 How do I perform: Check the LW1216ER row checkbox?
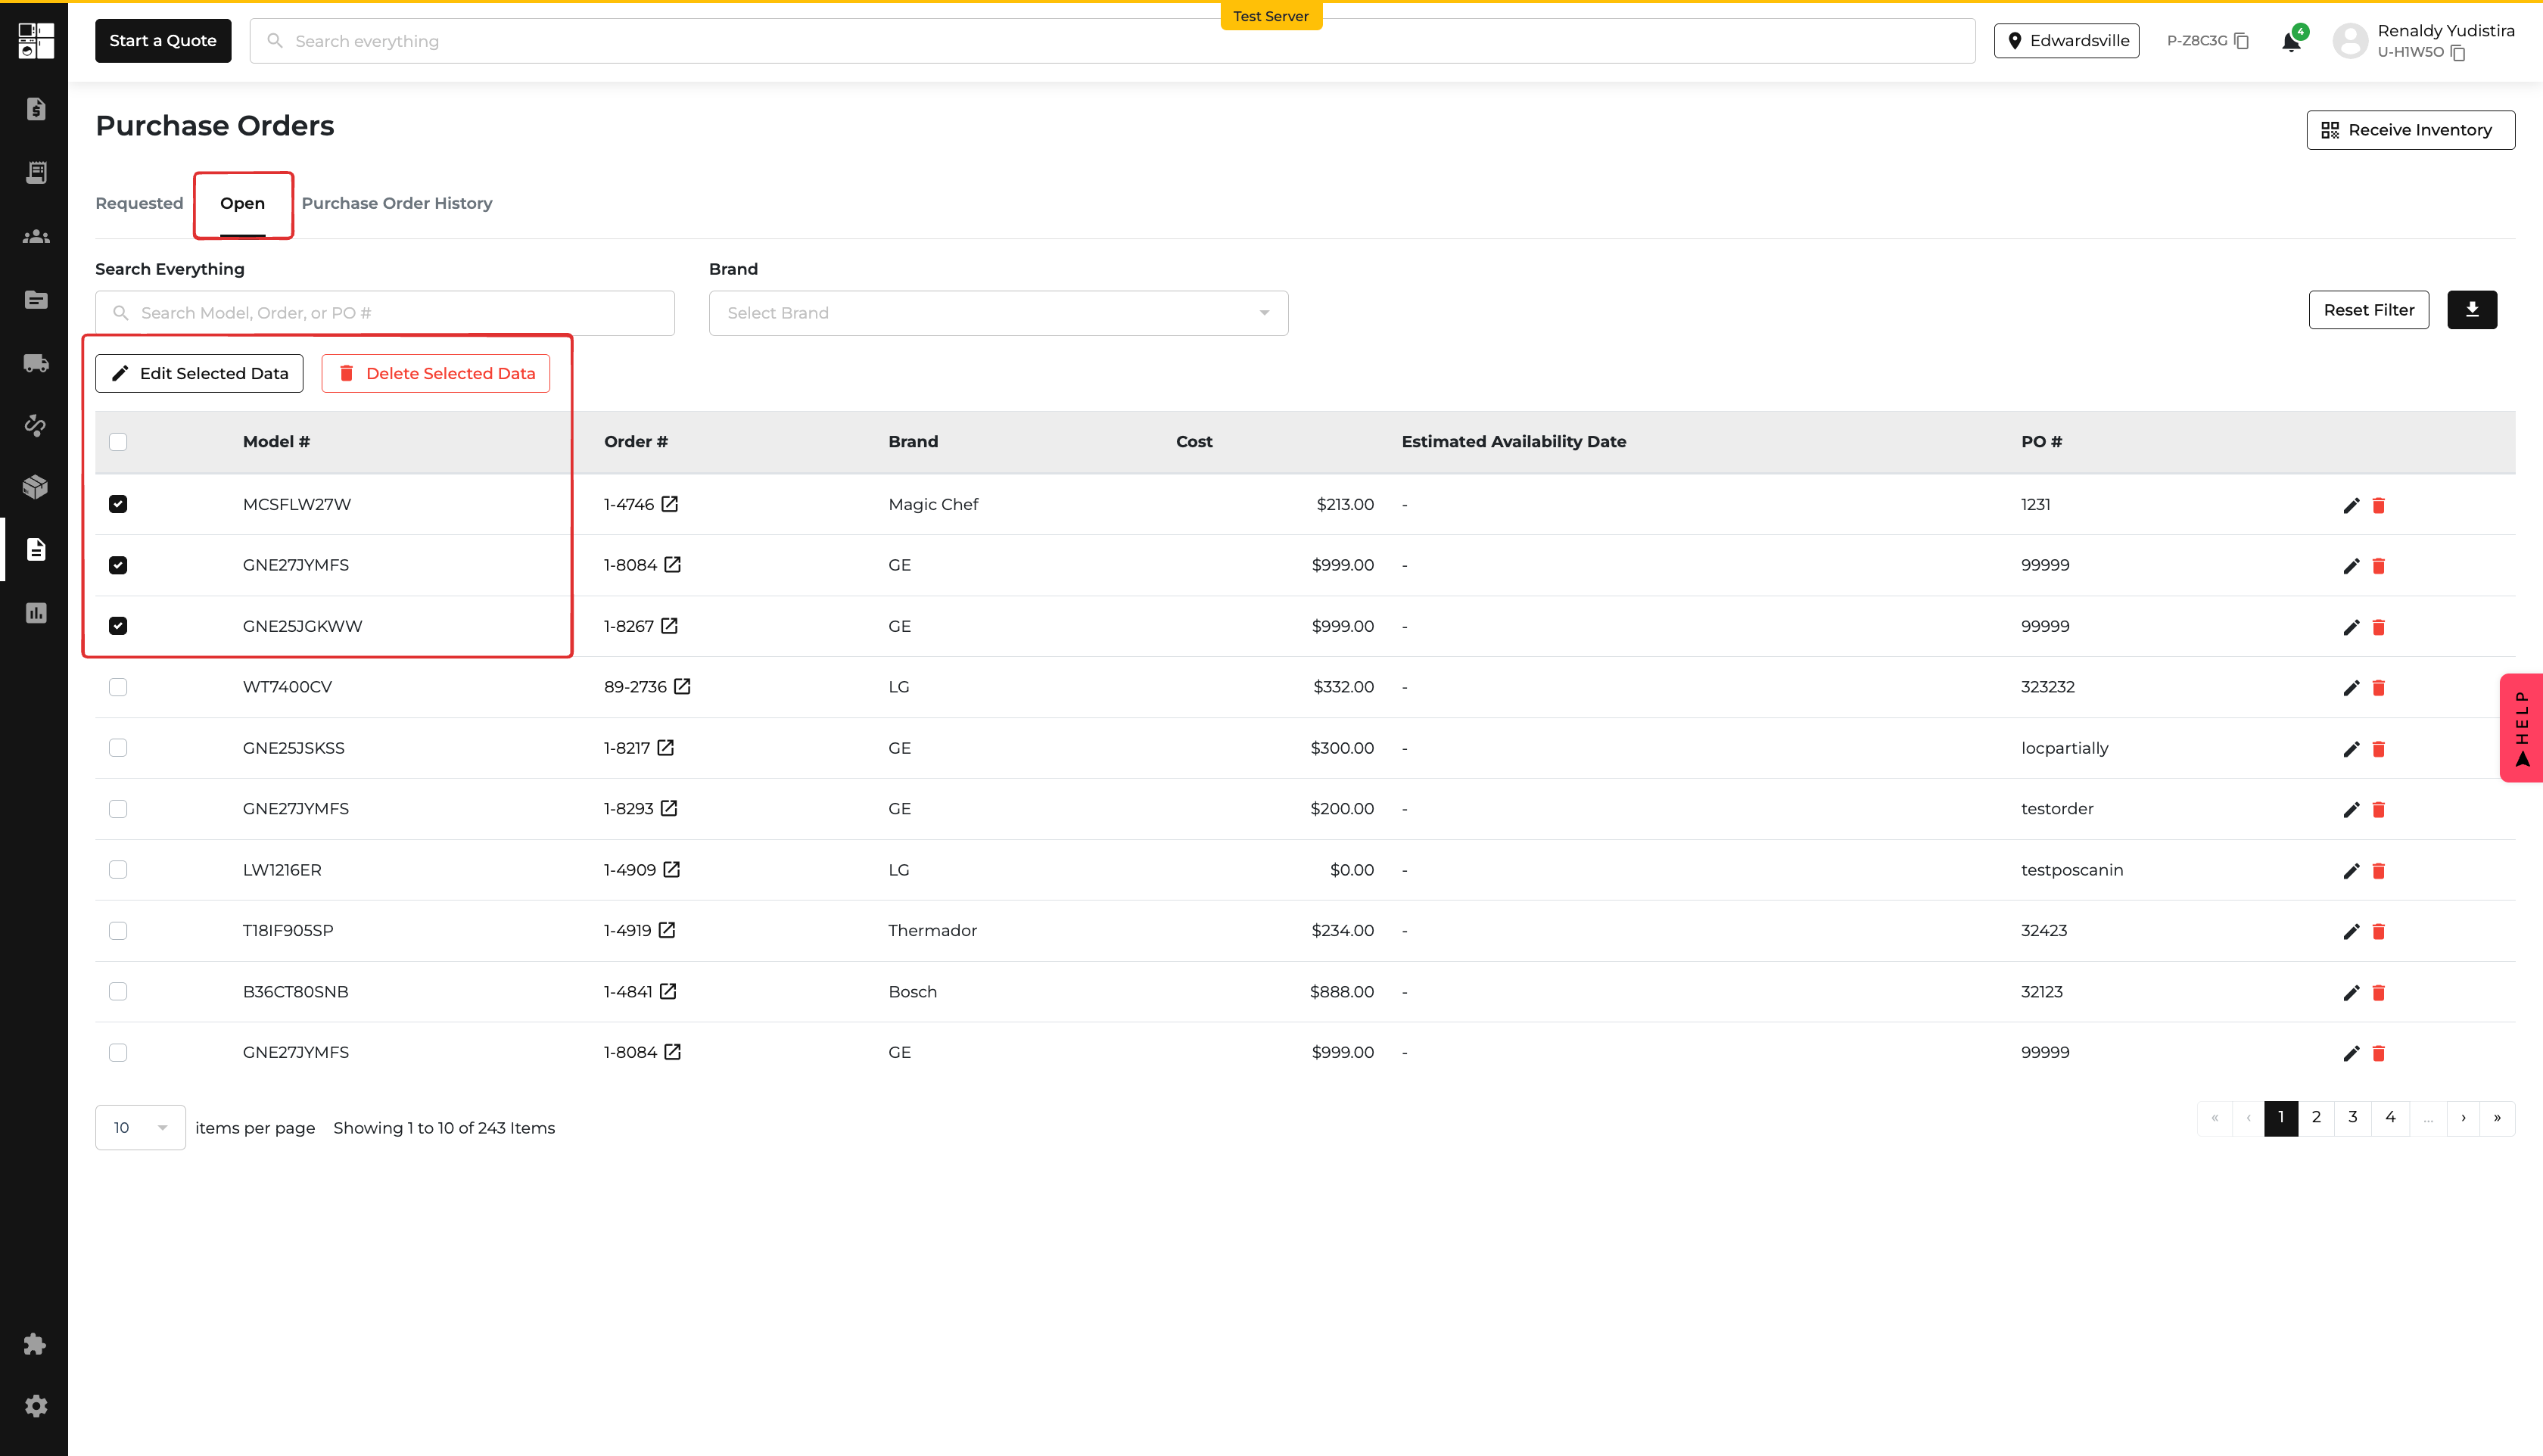[118, 870]
